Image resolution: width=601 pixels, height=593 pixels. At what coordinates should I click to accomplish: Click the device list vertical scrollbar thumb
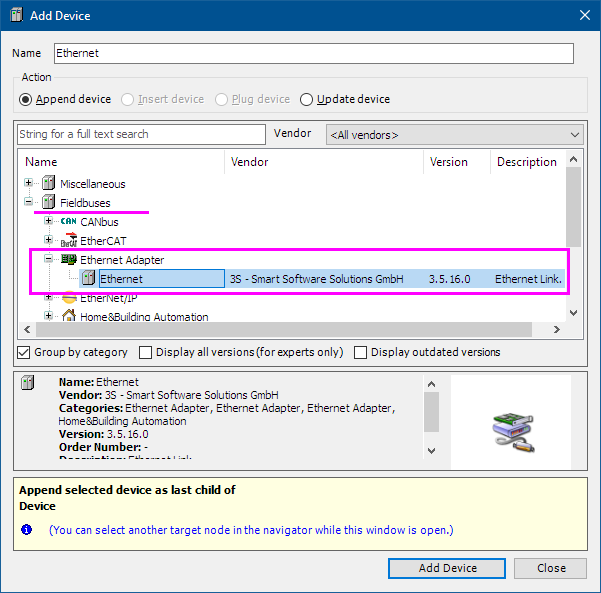(573, 207)
